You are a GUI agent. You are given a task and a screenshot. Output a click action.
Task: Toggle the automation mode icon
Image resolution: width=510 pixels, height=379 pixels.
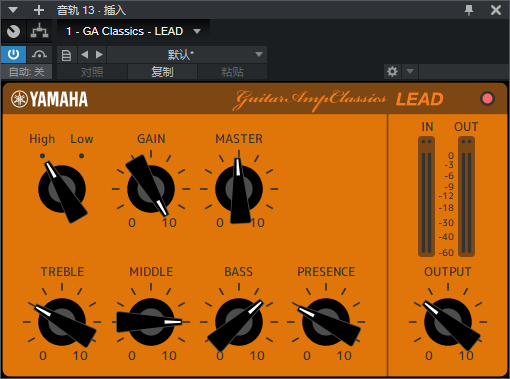point(39,54)
